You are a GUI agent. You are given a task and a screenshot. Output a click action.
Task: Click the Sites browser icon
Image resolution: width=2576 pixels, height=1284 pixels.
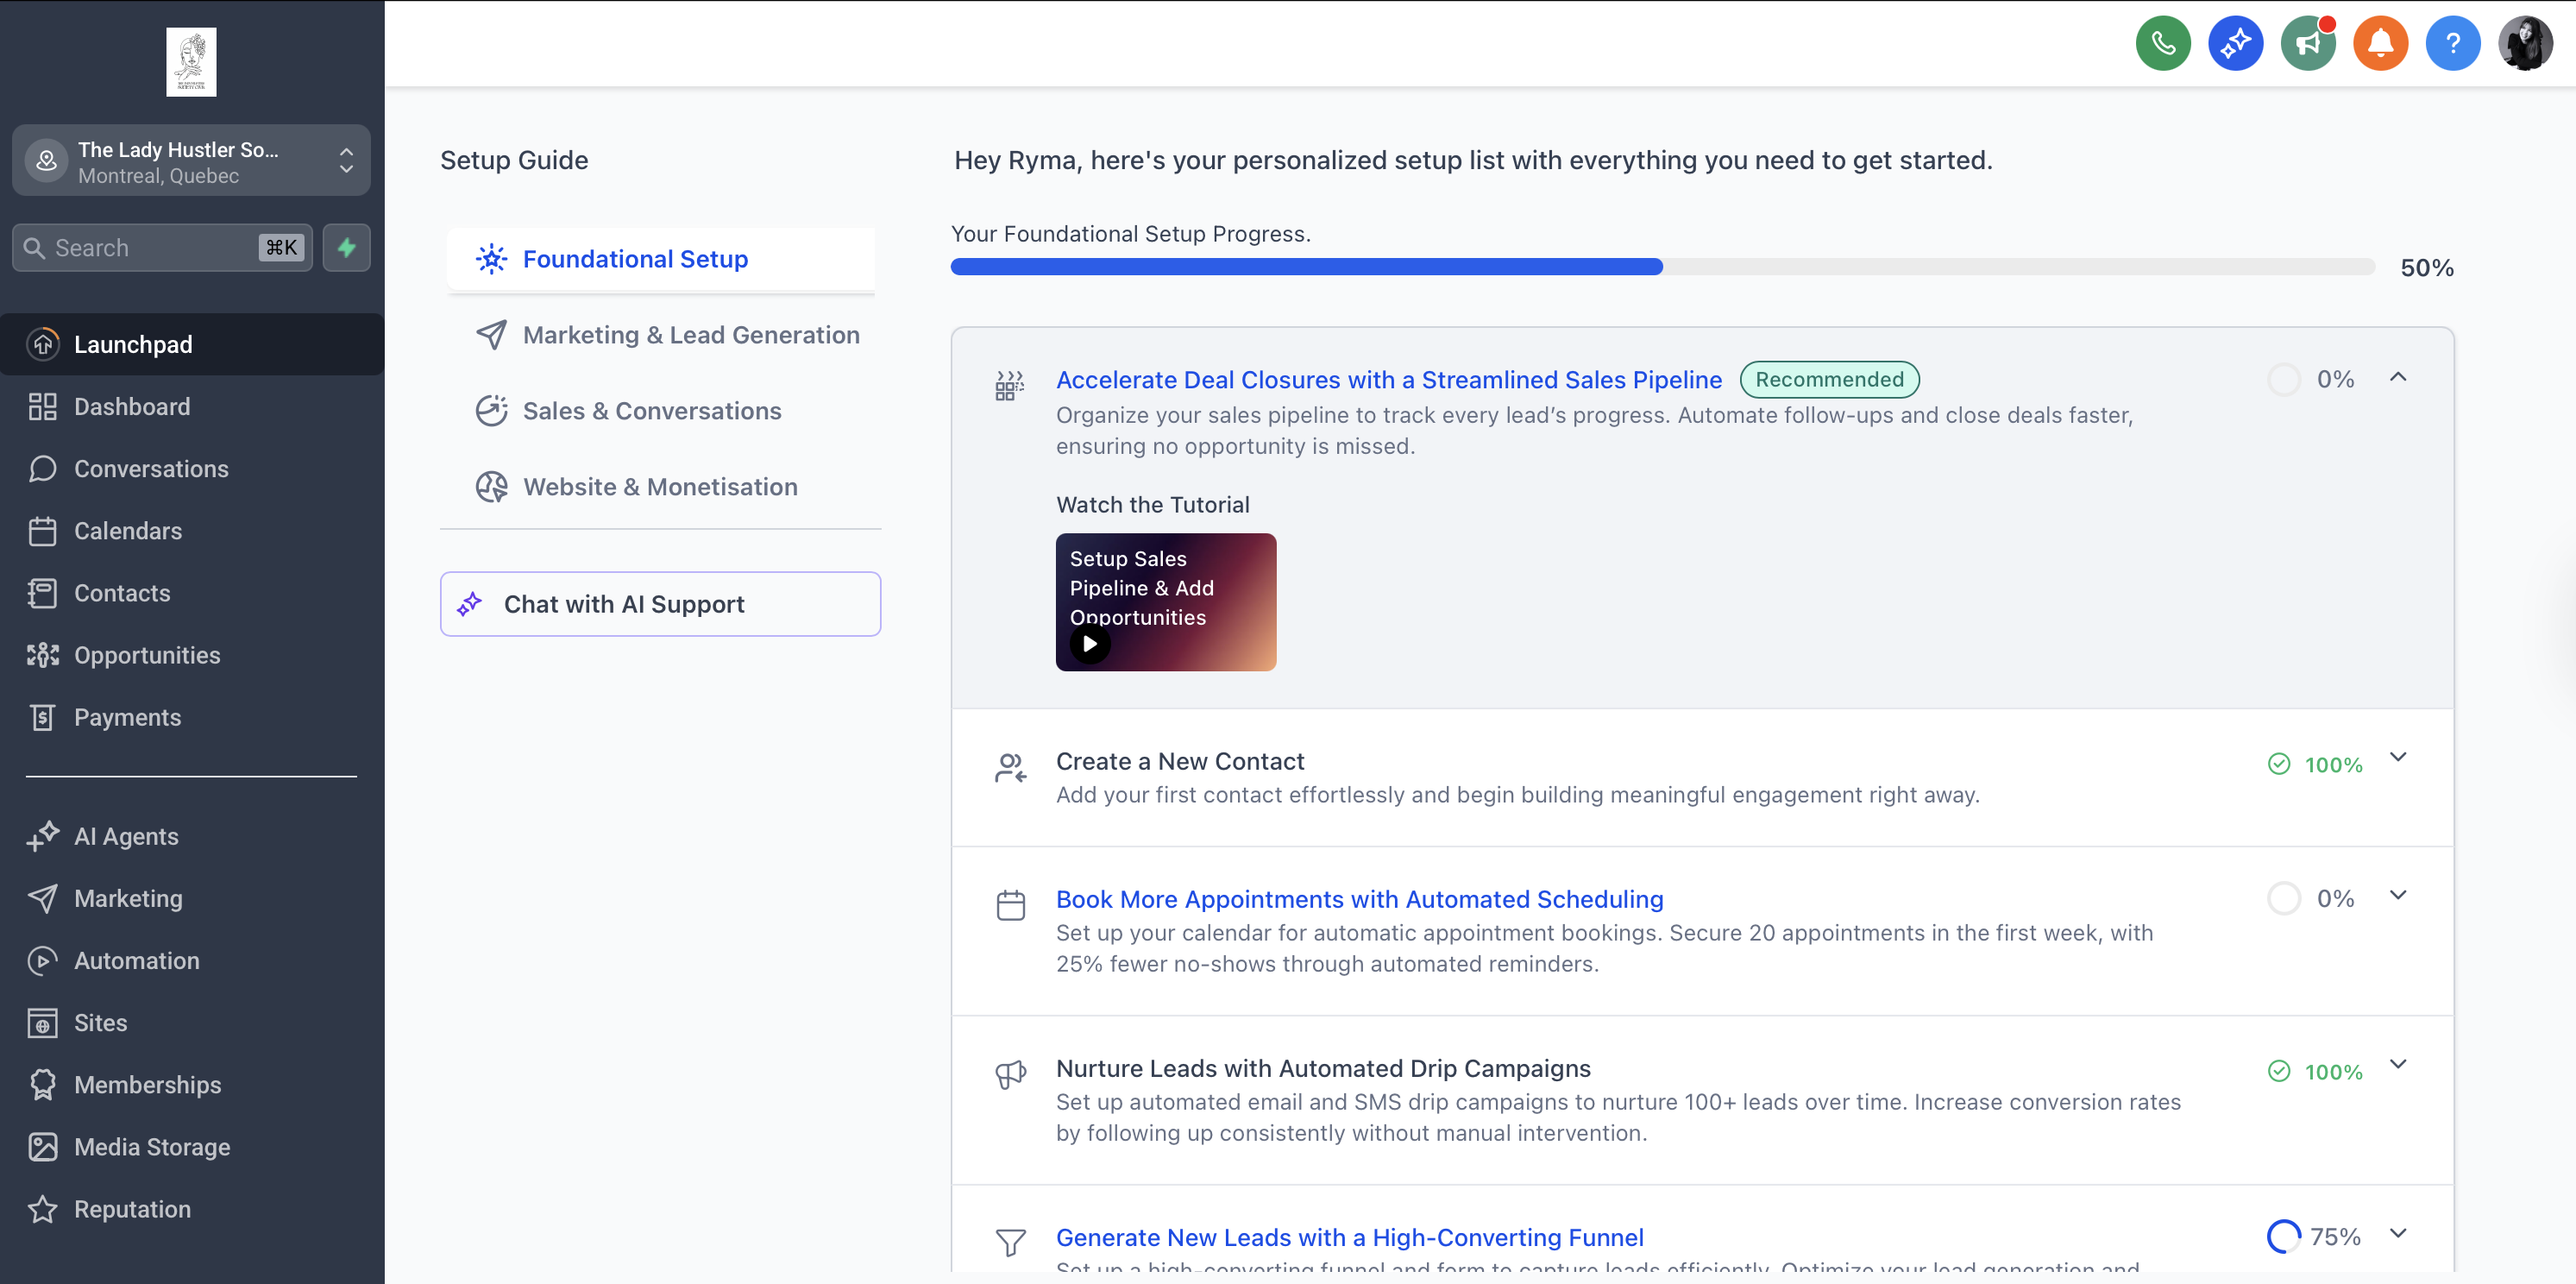pos(43,1023)
